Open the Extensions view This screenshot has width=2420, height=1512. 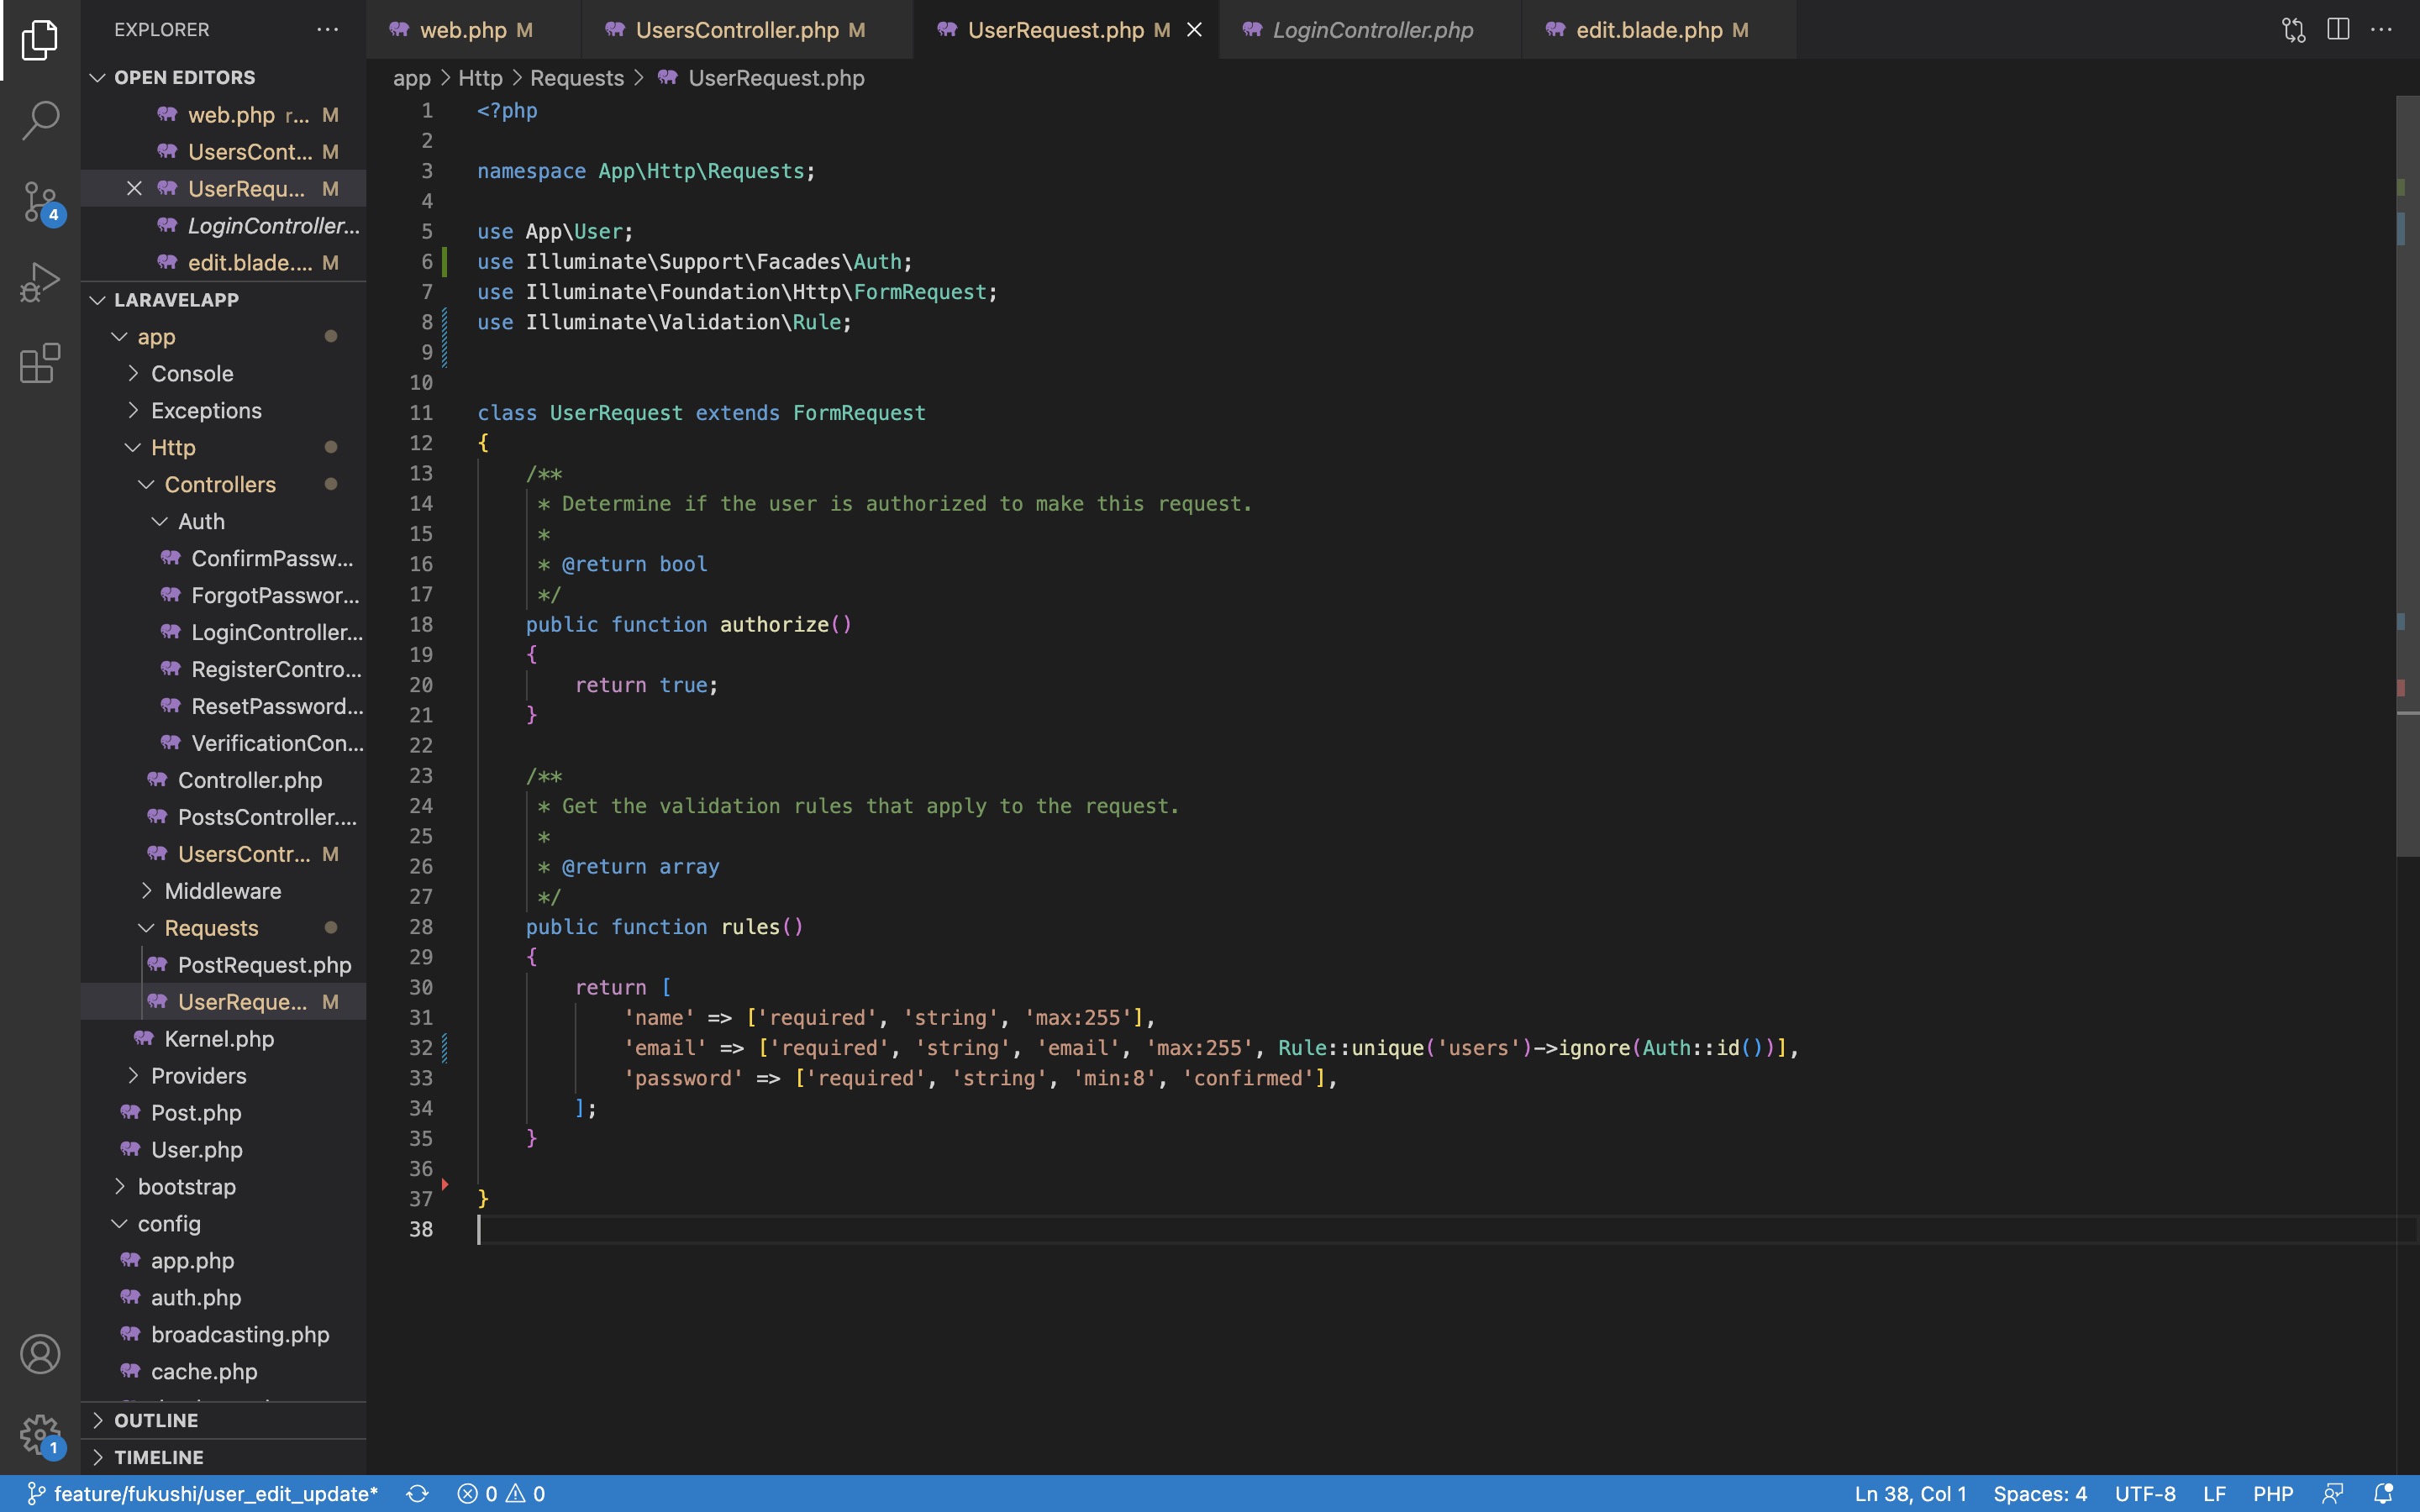(x=40, y=363)
